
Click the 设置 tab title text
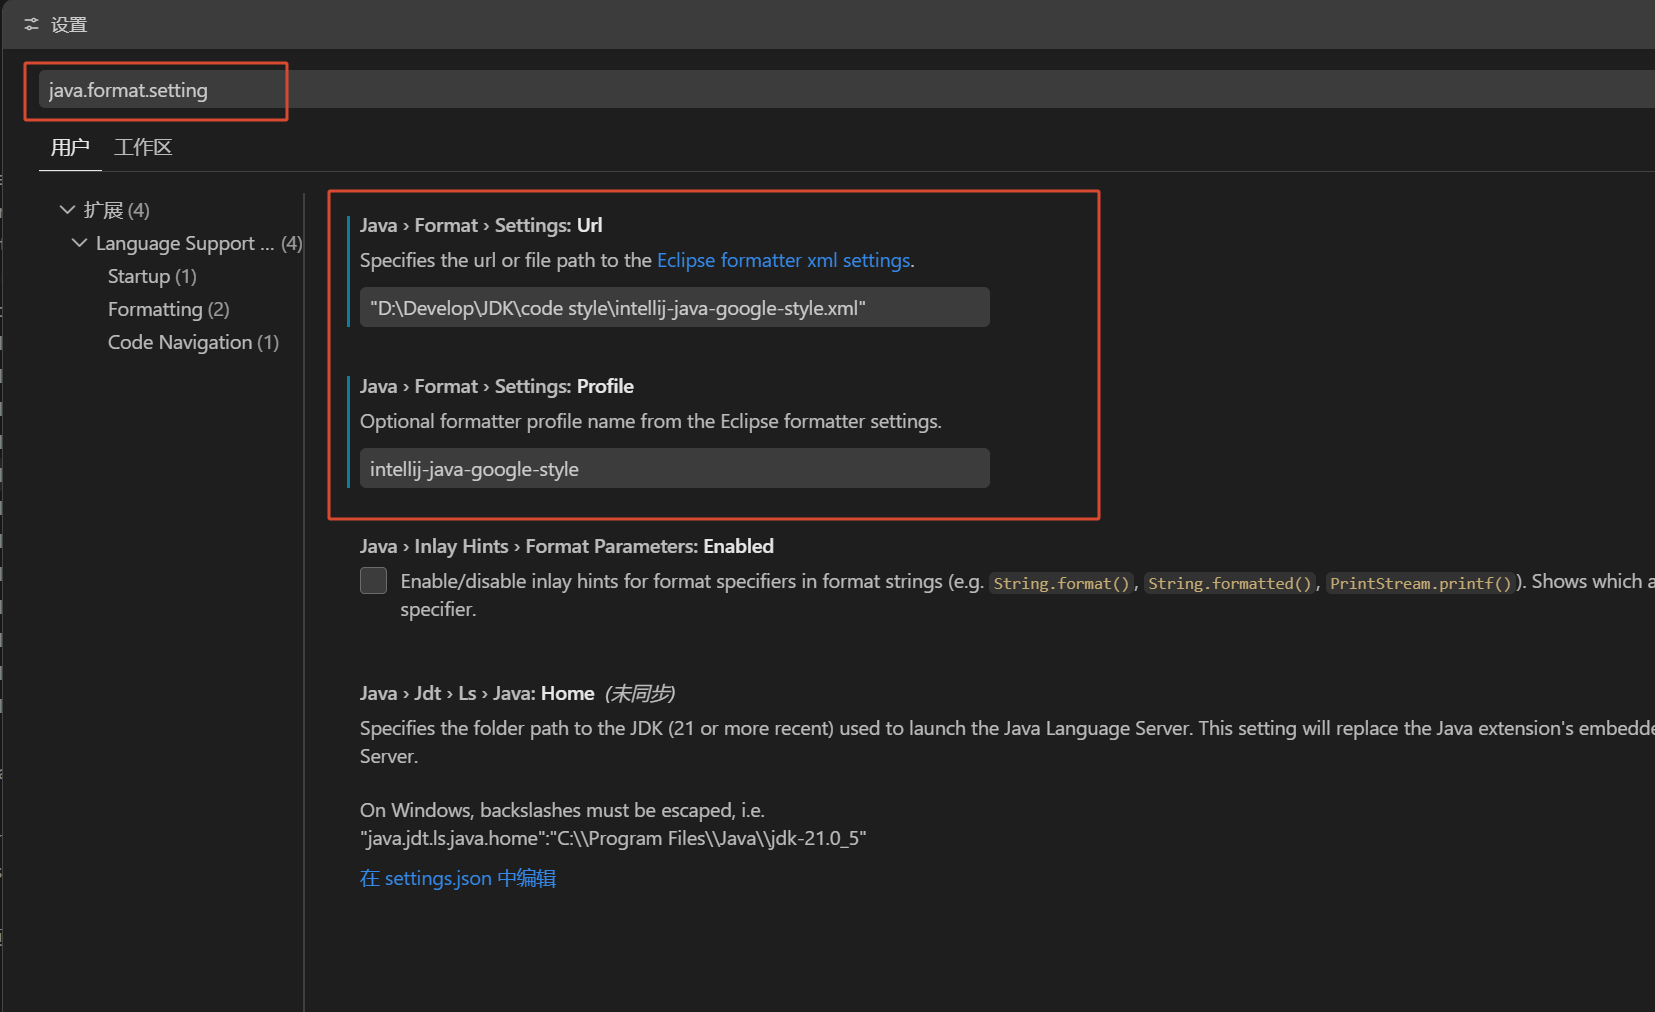click(x=69, y=25)
